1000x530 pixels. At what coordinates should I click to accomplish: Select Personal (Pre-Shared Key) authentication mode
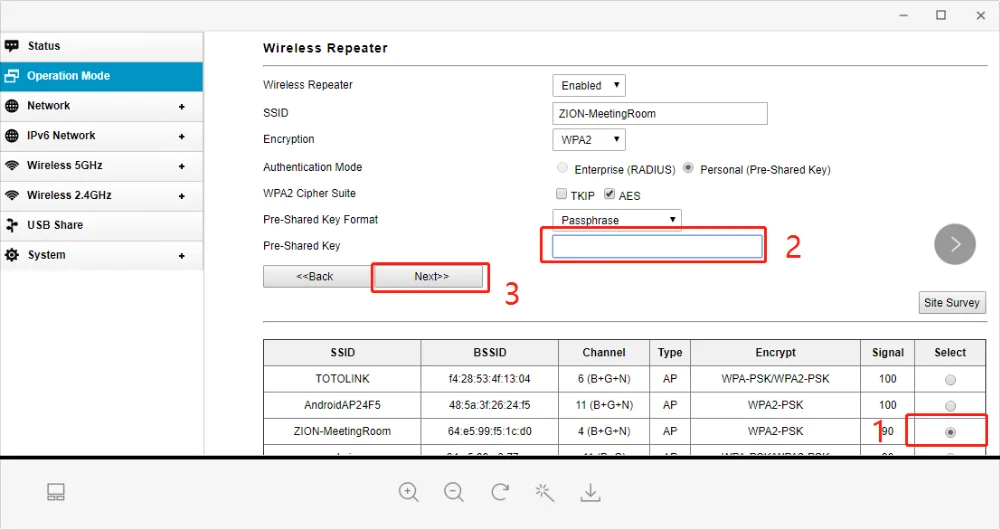[688, 168]
